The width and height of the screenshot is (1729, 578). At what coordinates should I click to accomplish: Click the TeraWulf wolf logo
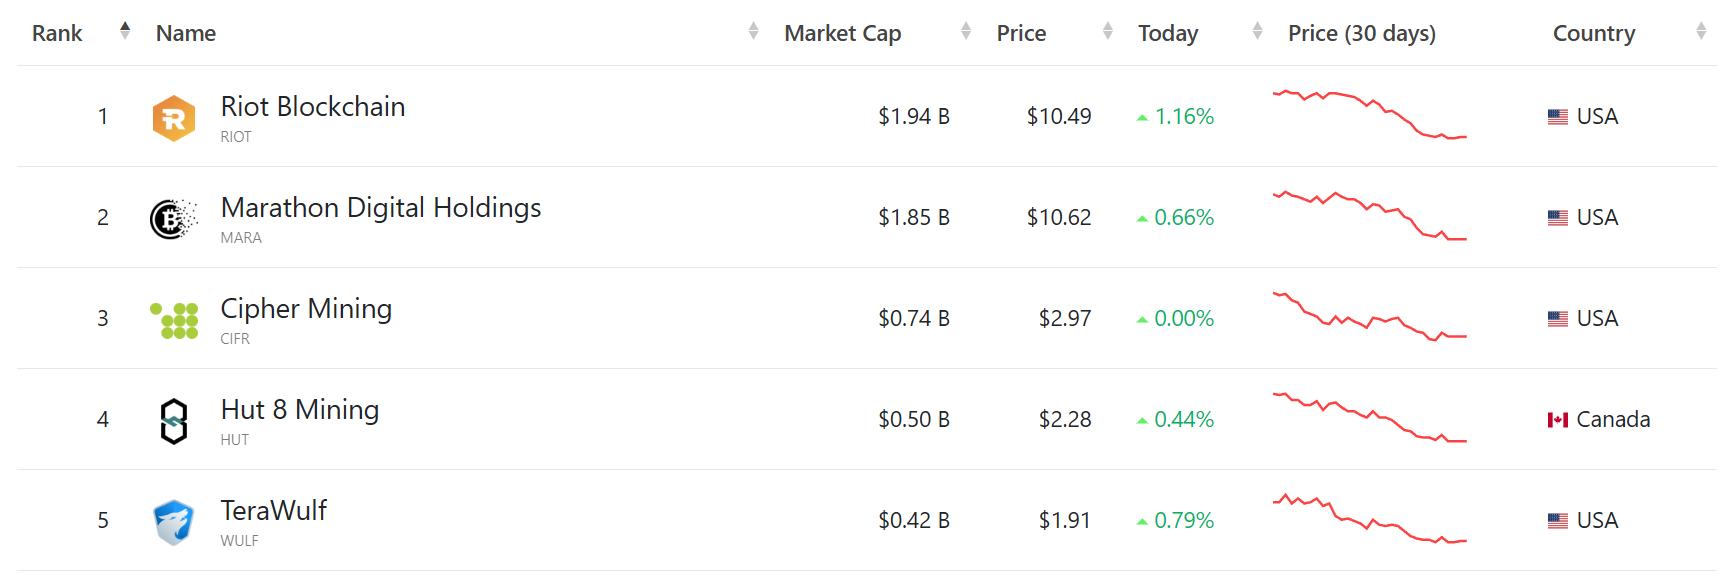[174, 522]
